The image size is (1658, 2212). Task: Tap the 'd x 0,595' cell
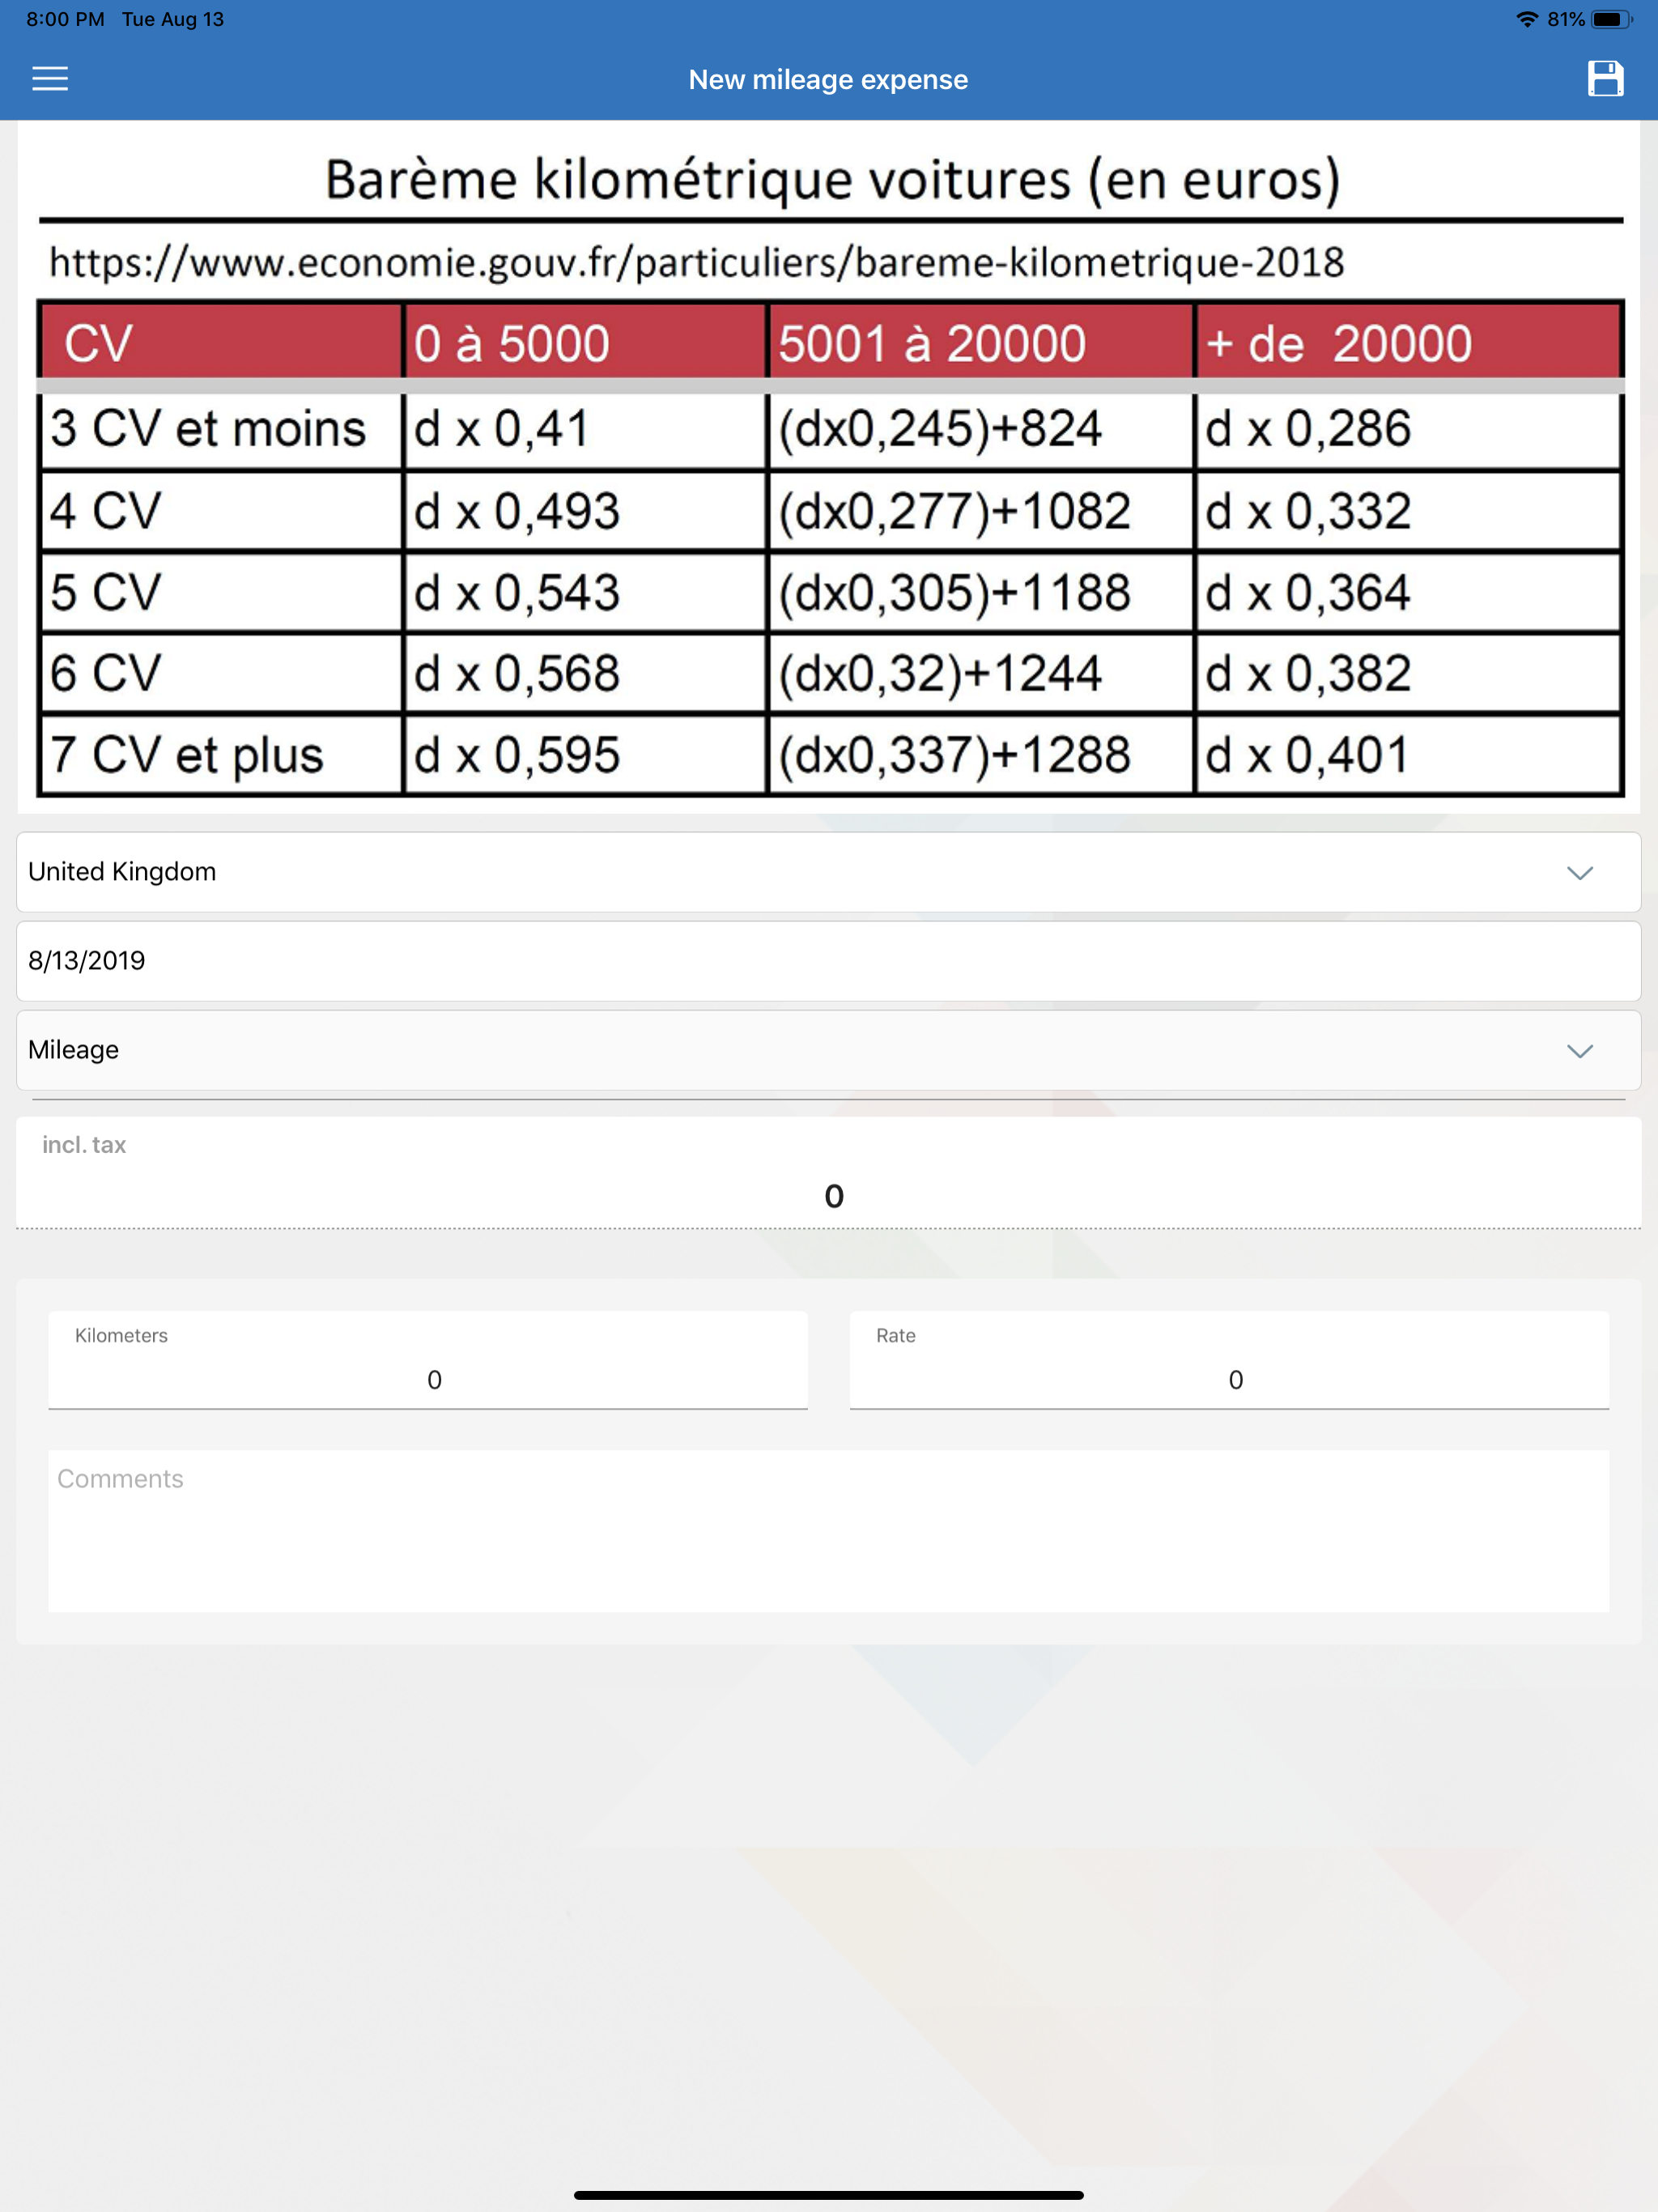(584, 755)
